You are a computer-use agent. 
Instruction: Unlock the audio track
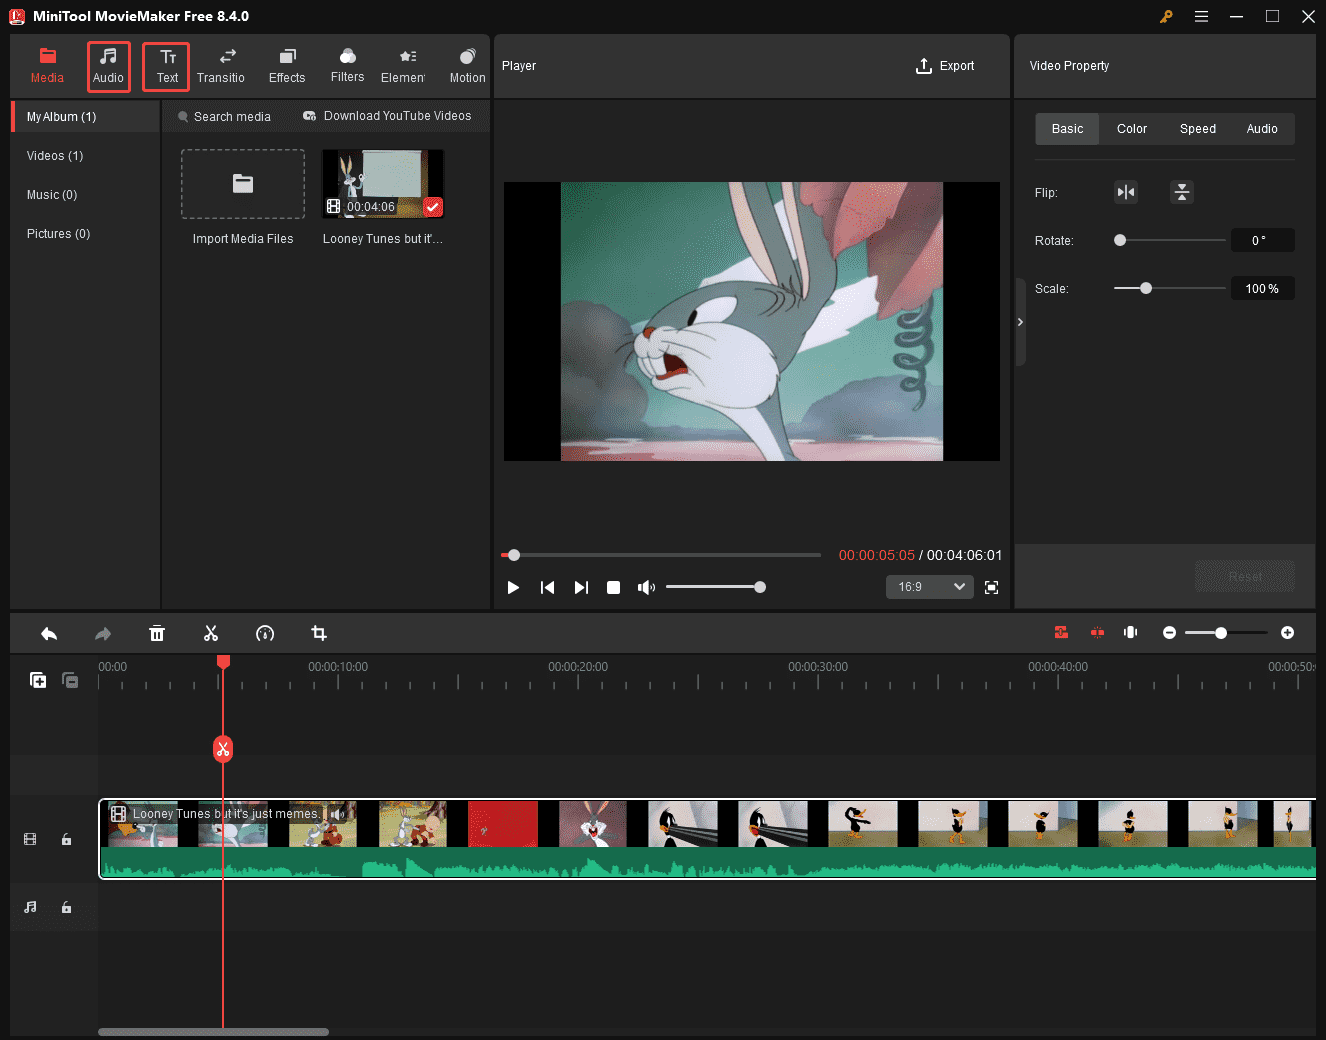pyautogui.click(x=66, y=907)
